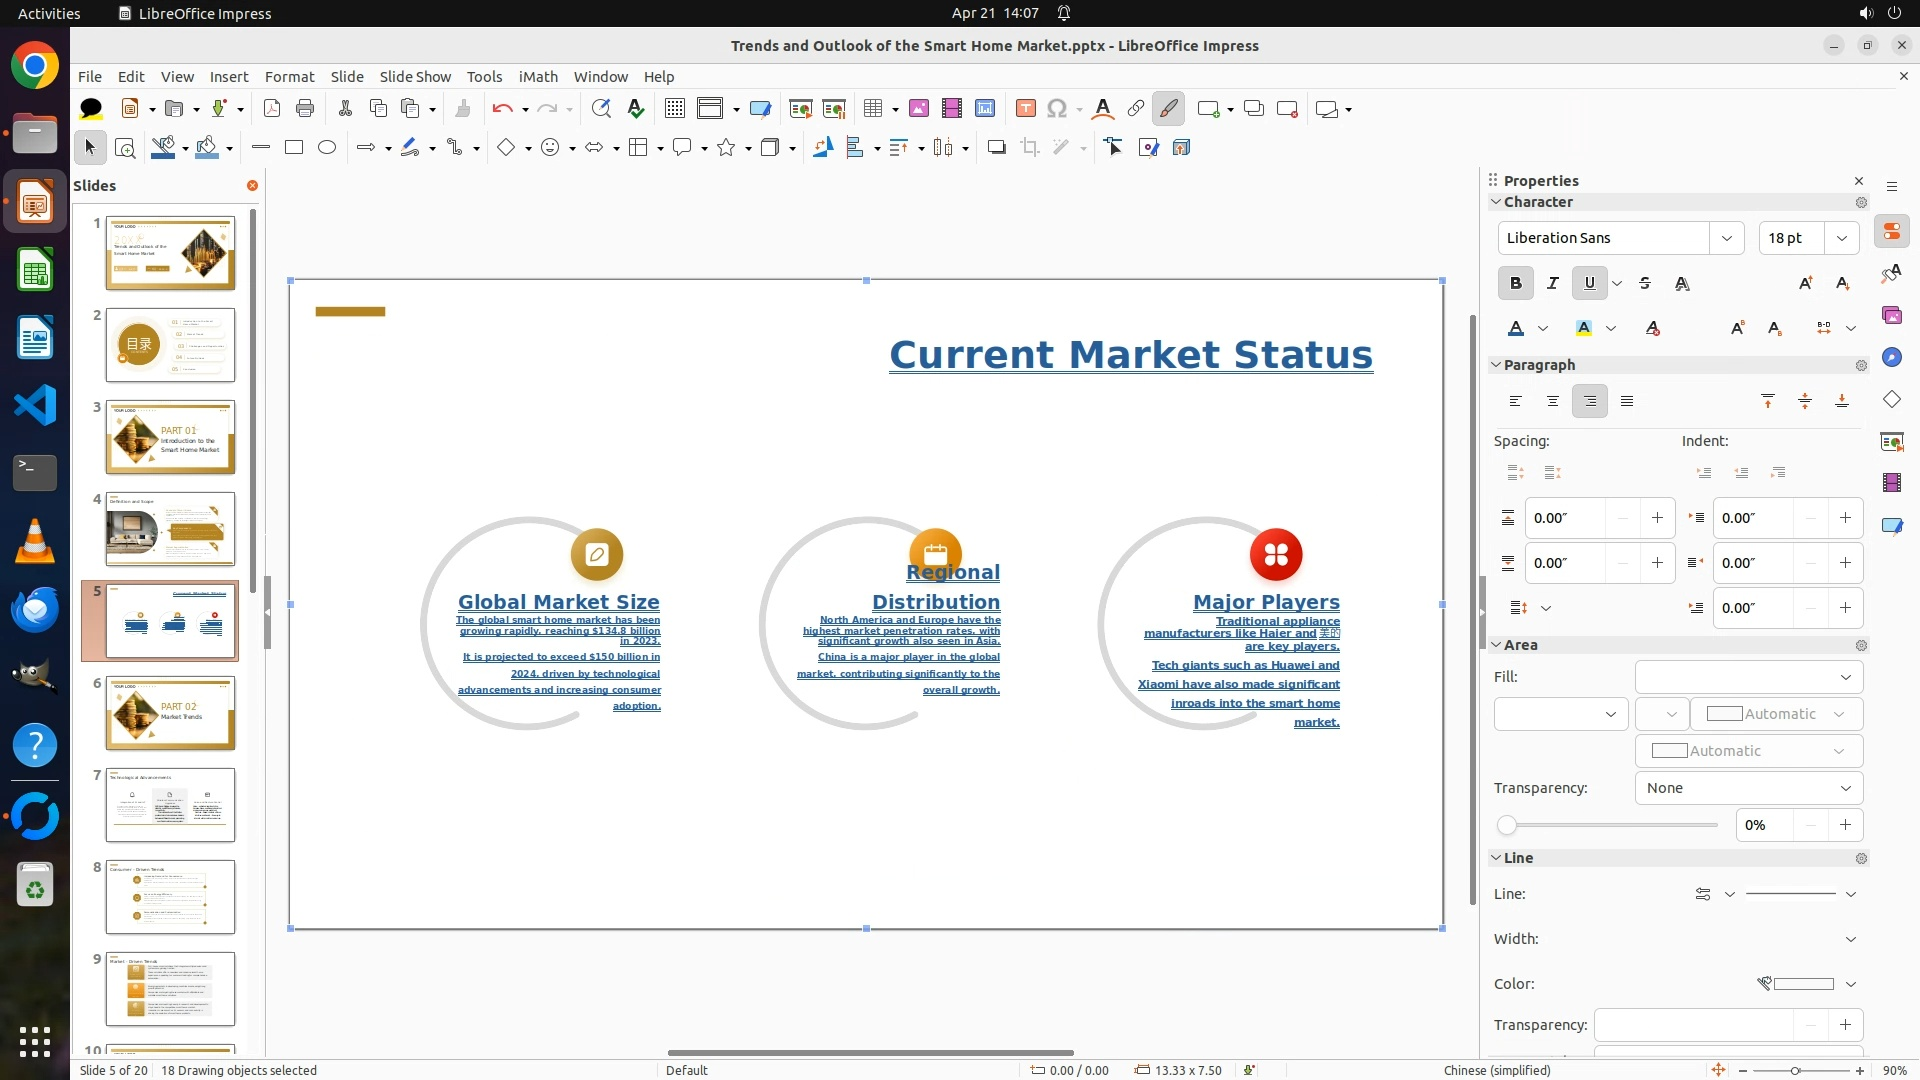Align paragraph text to center
This screenshot has height=1080, width=1920.
click(1552, 401)
